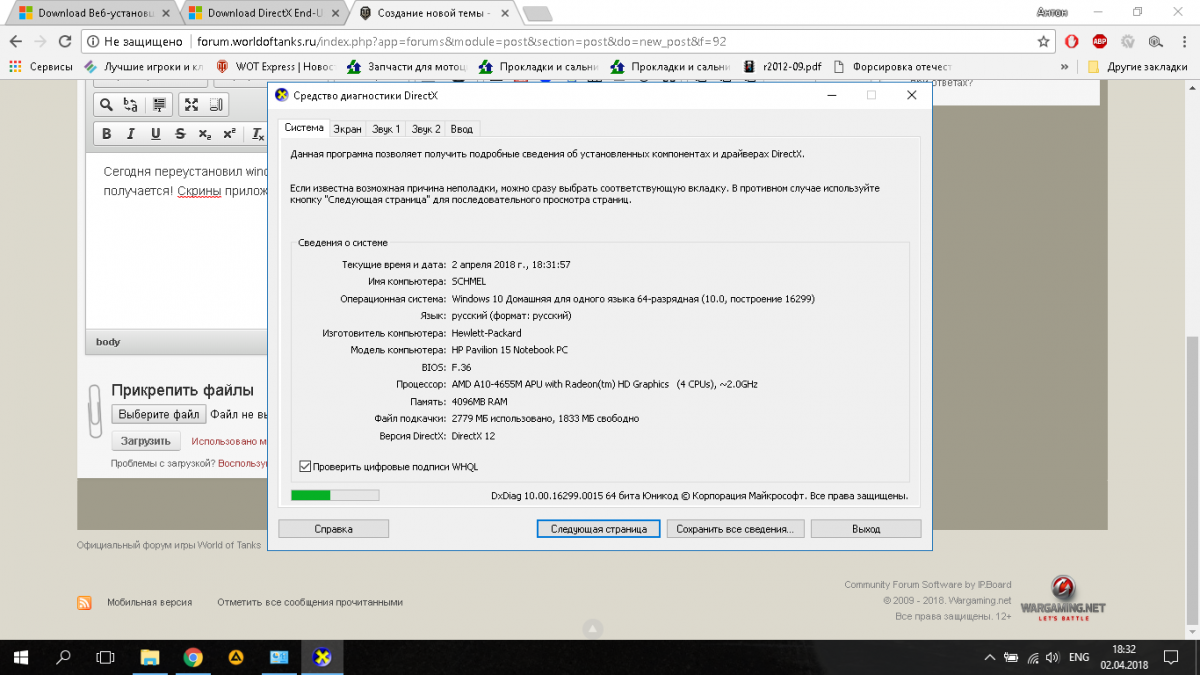This screenshot has width=1200, height=675.
Task: Click the 'Выберите файл' button
Action: pyautogui.click(x=158, y=414)
